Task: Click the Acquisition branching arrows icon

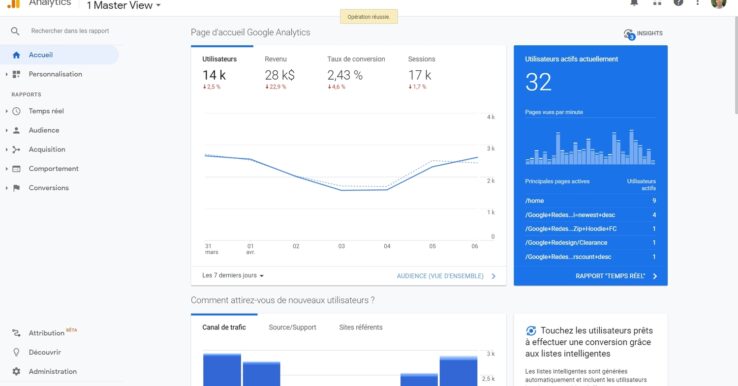Action: [16, 150]
